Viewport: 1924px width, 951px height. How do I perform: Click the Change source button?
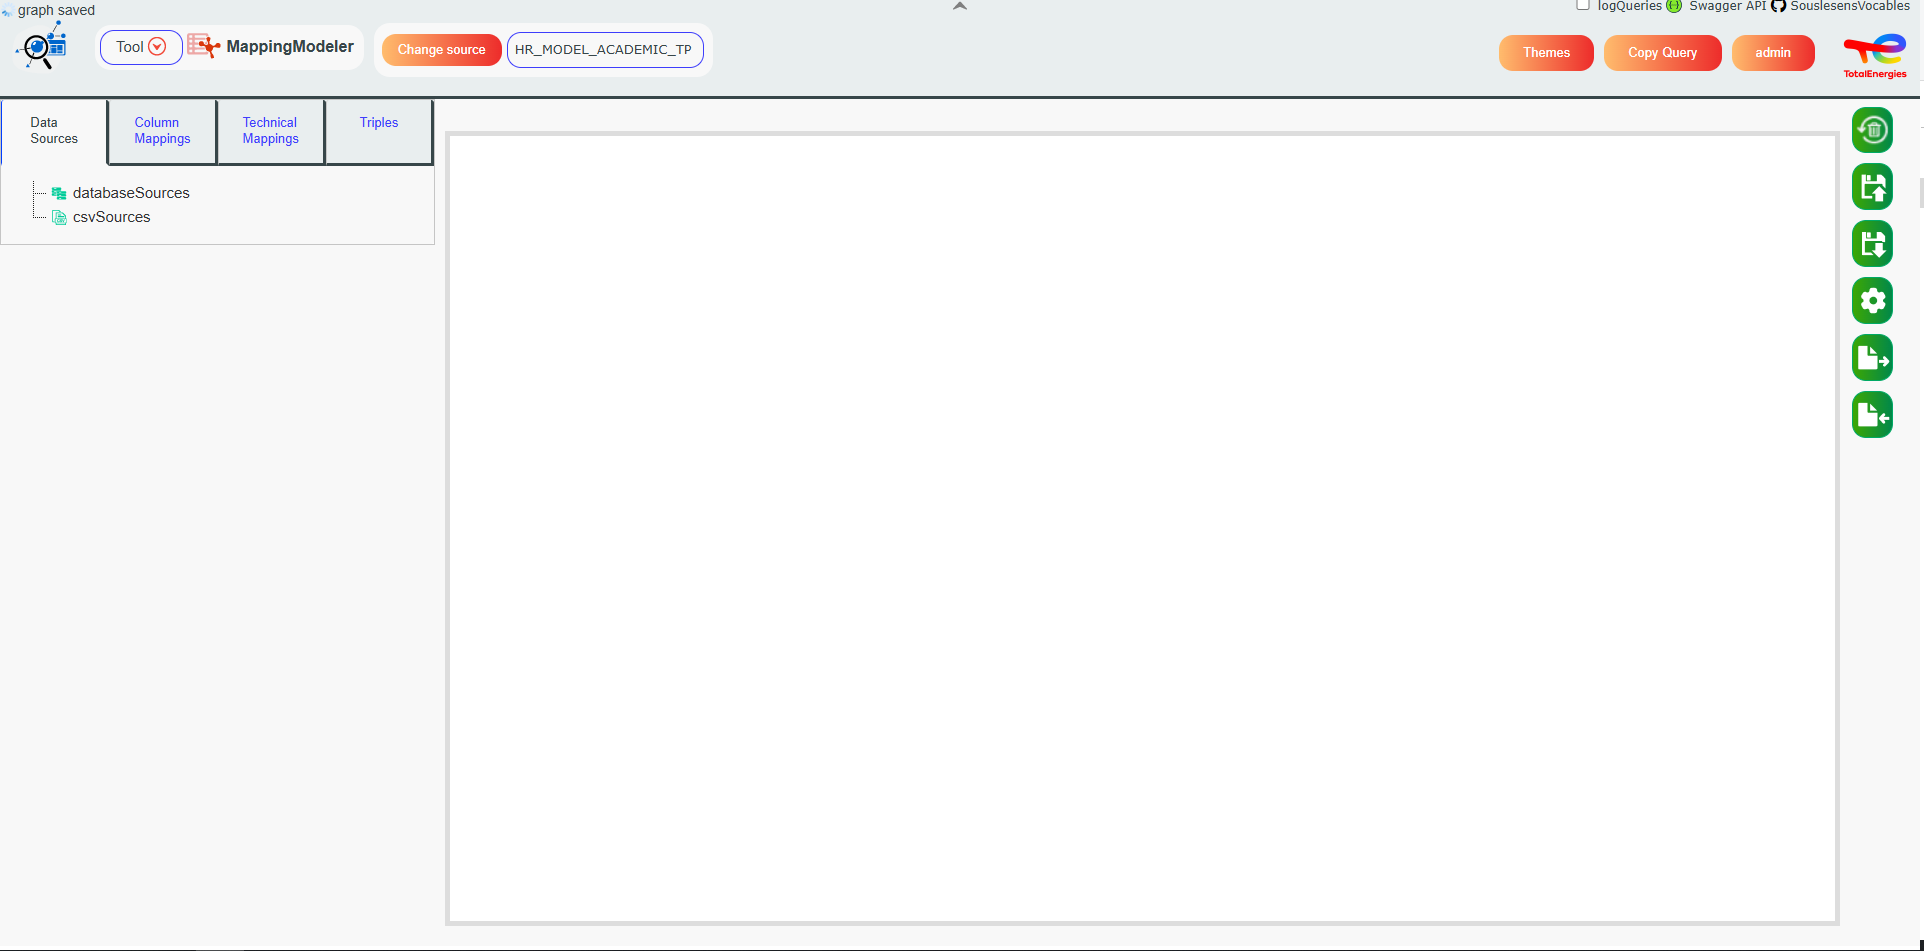pyautogui.click(x=441, y=50)
